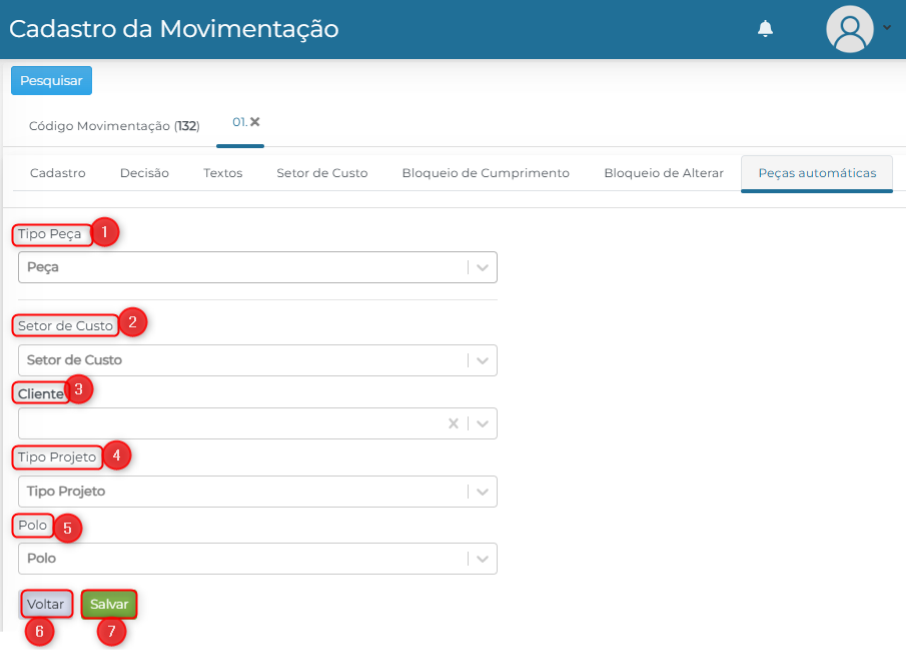Click the Tipo Peça field label

tap(49, 234)
